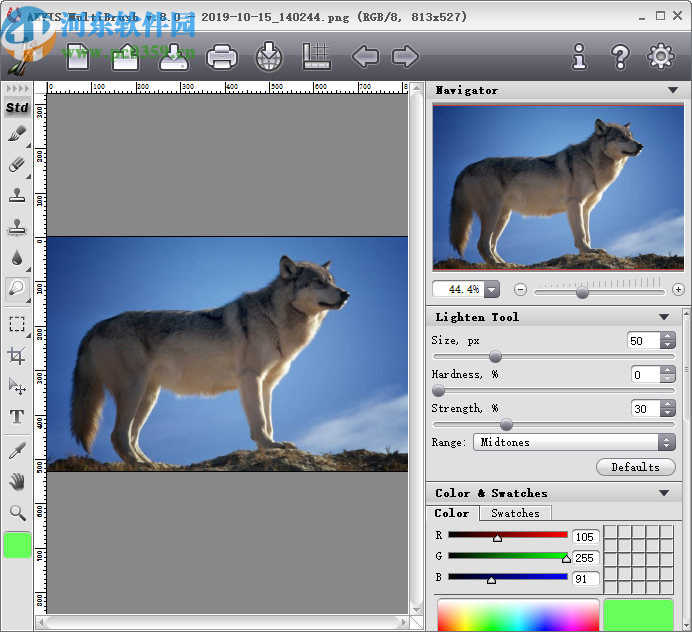Select the Color Brush tool

(17, 134)
